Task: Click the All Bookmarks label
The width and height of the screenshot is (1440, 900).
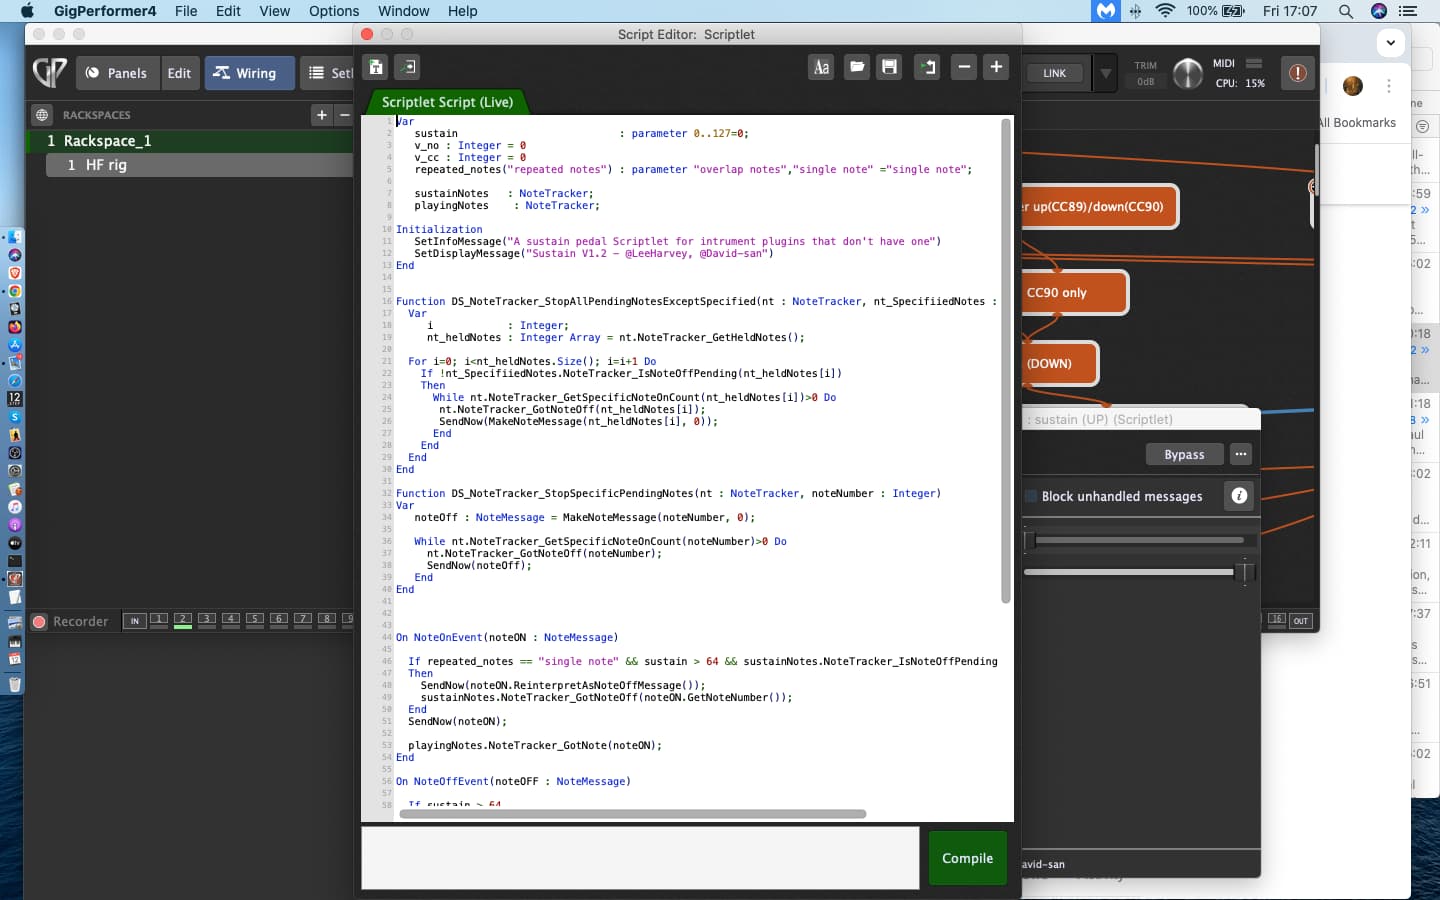Action: pos(1357,123)
